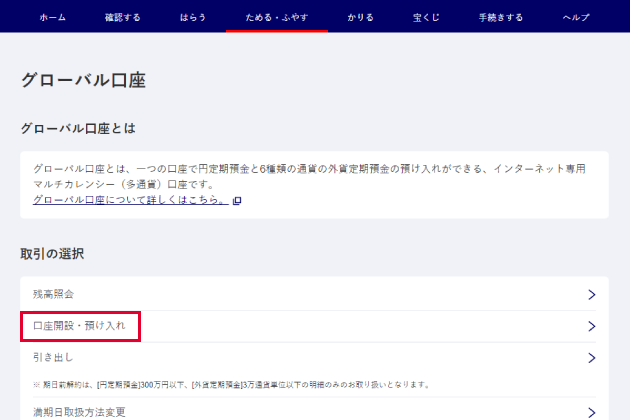Follow the グローバル口座について詳しくはこちら link
Screen dimensions: 630x420
click(131, 200)
